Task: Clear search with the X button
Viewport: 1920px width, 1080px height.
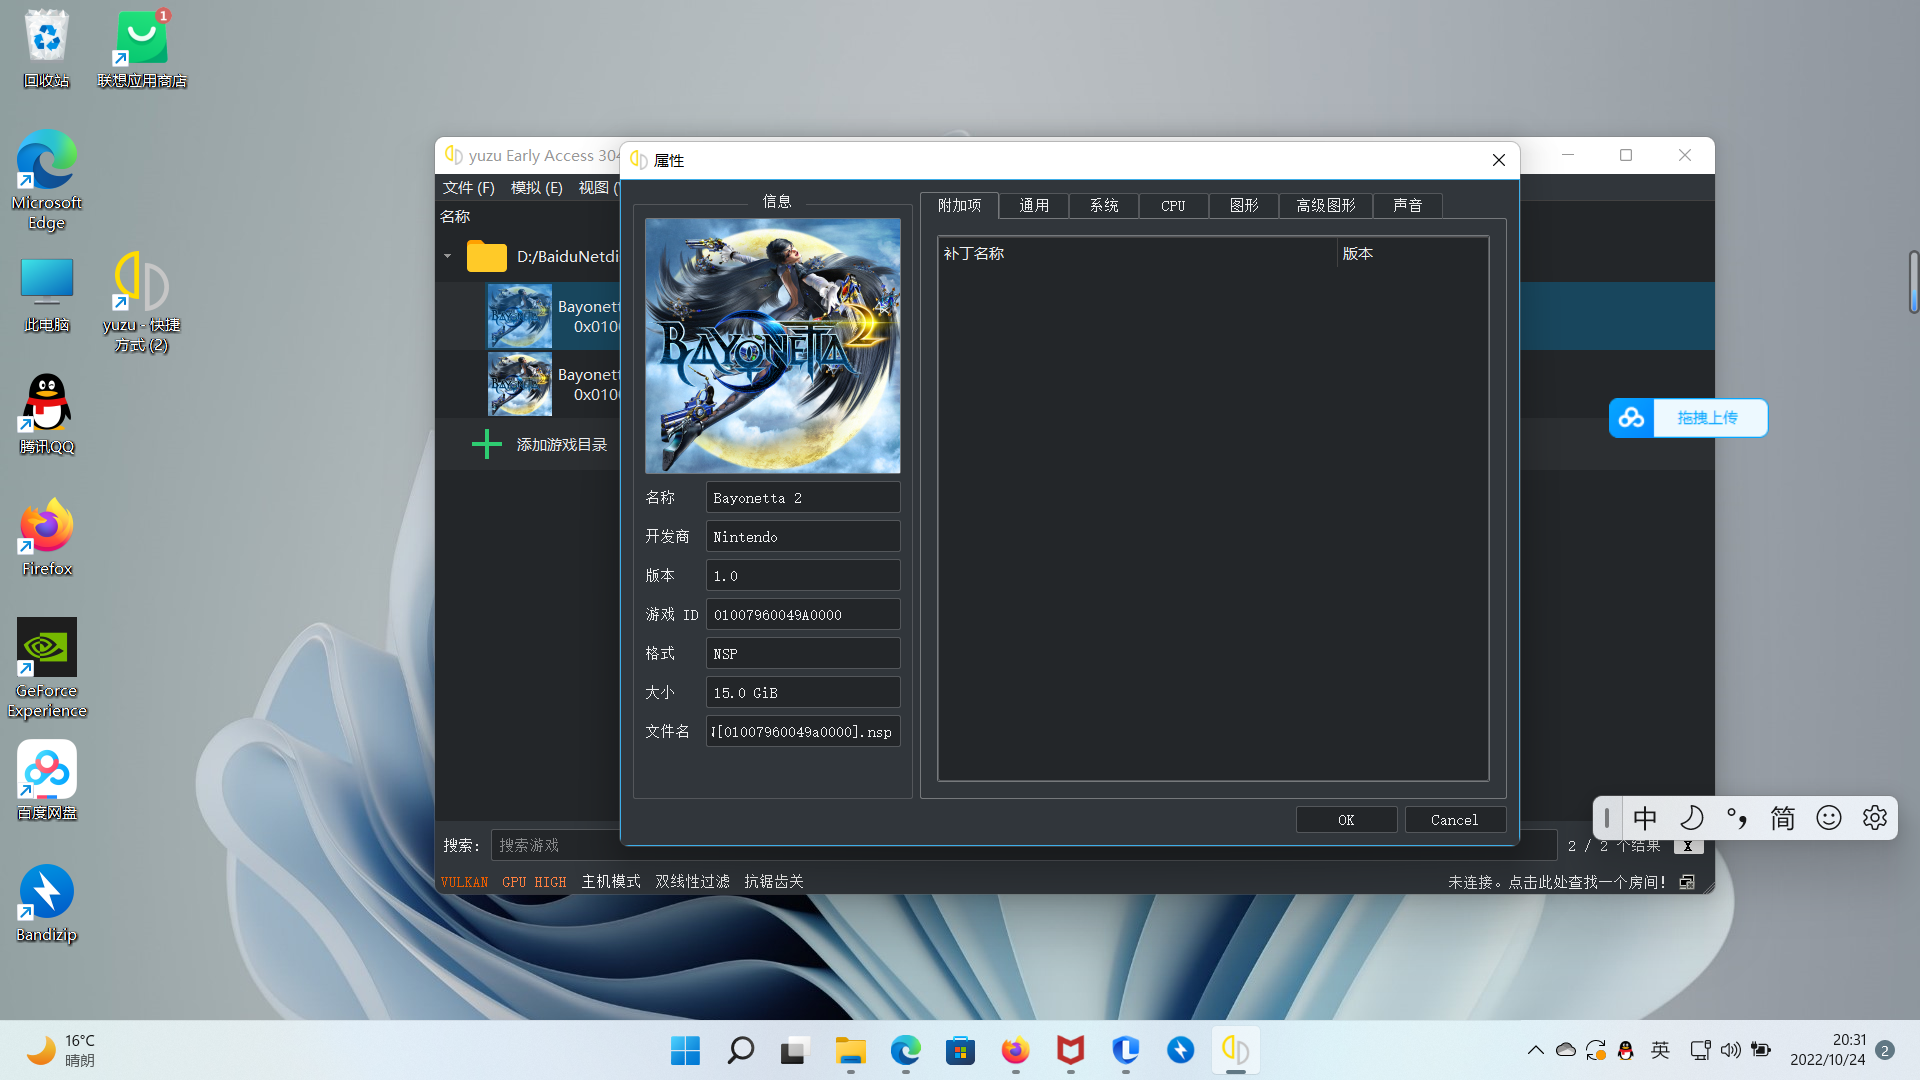Action: pos(1688,846)
